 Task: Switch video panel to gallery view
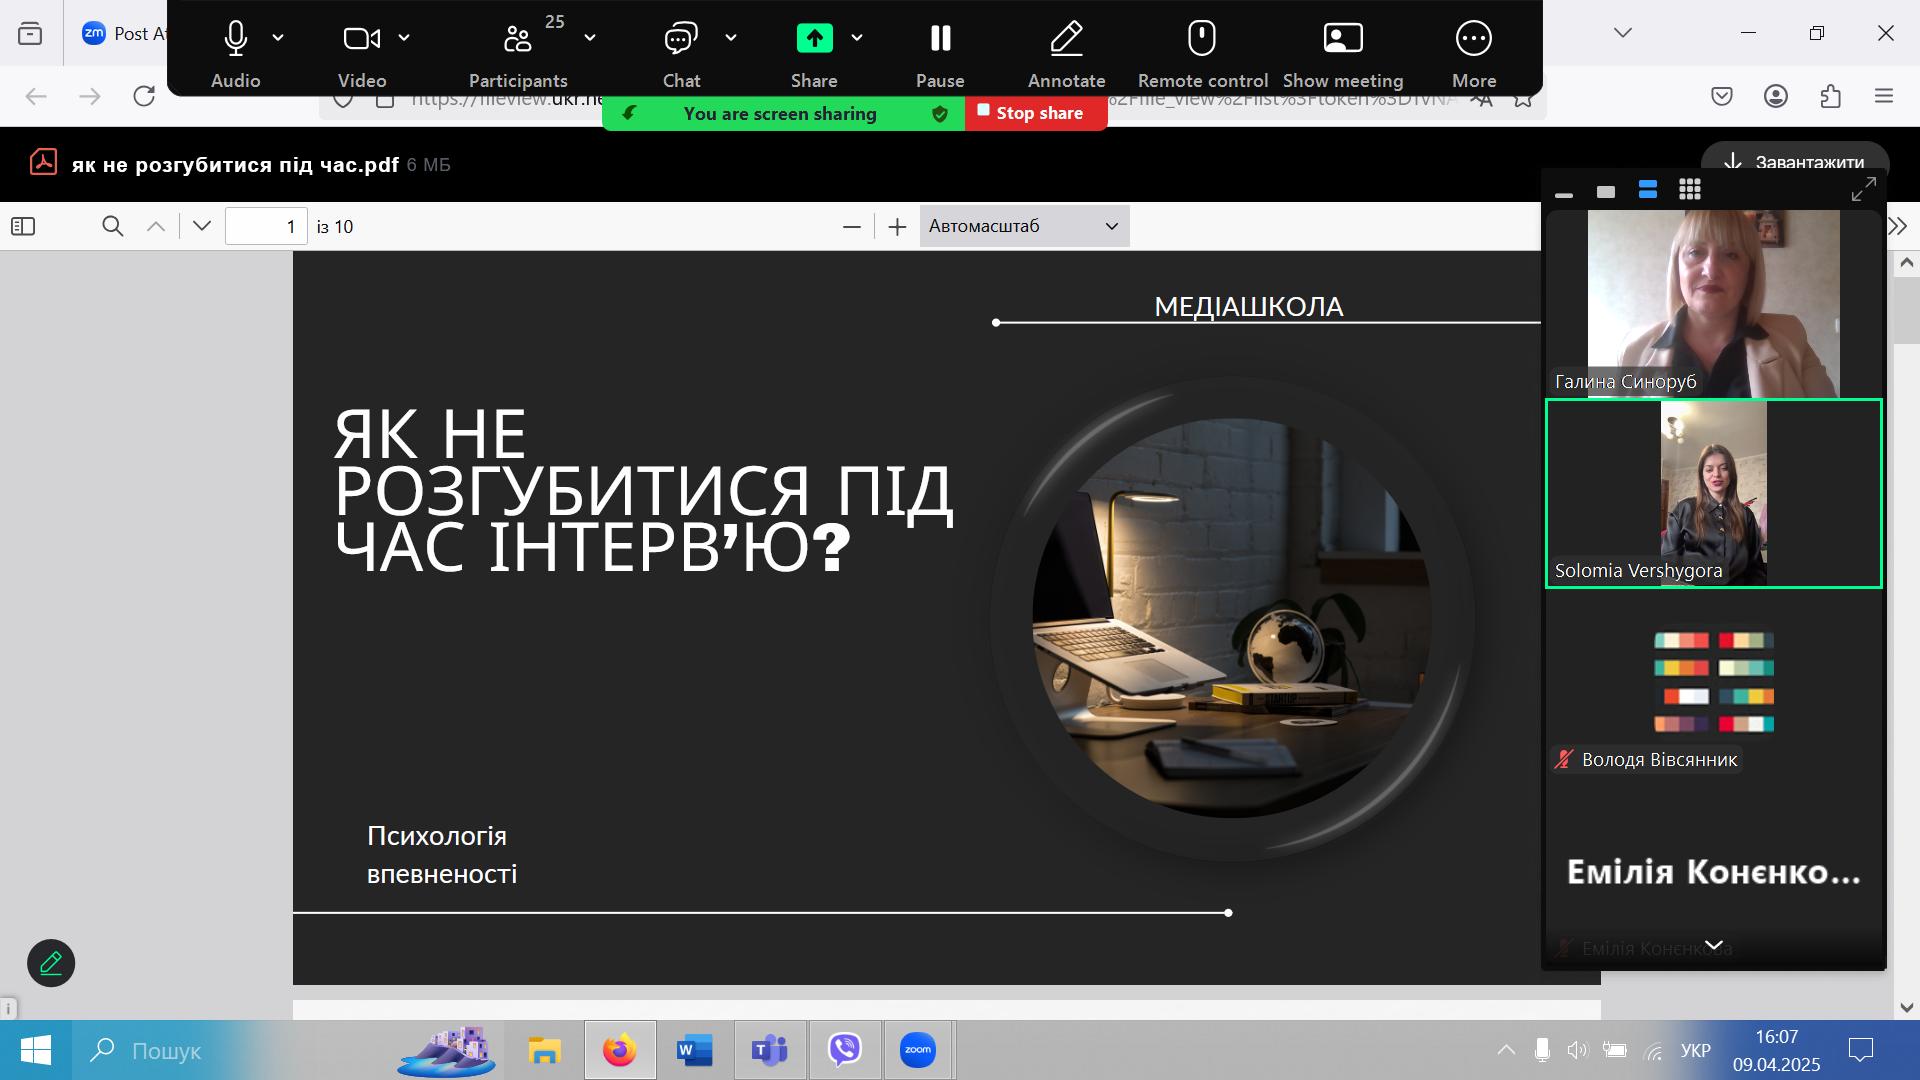coord(1689,189)
